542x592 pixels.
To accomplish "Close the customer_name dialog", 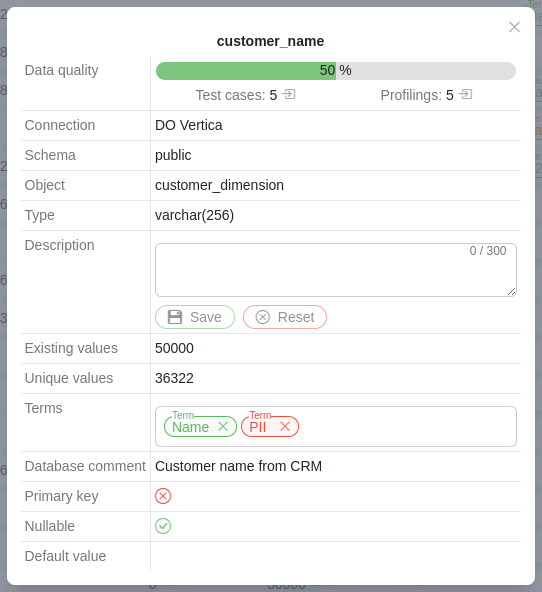I will coord(514,27).
